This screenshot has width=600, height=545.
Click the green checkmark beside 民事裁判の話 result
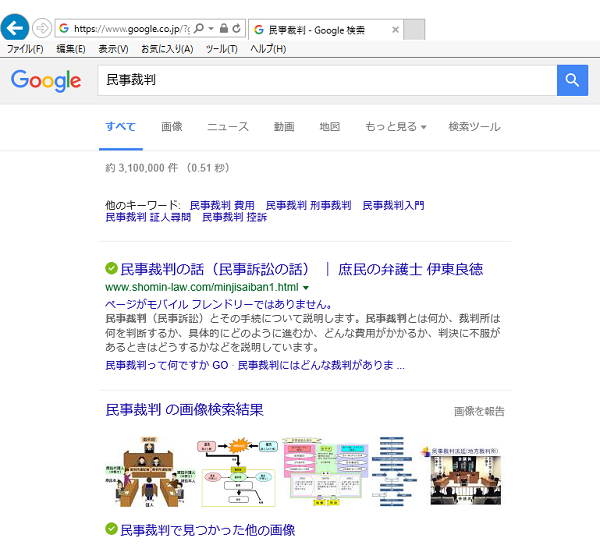pyautogui.click(x=111, y=268)
